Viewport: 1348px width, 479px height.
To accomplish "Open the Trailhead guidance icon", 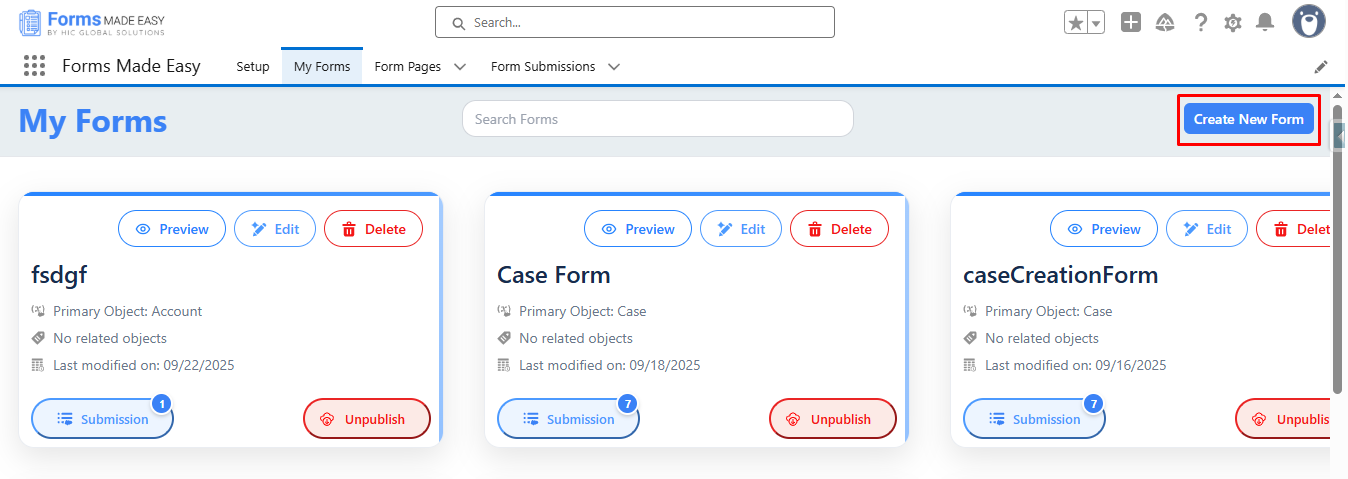I will point(1165,22).
